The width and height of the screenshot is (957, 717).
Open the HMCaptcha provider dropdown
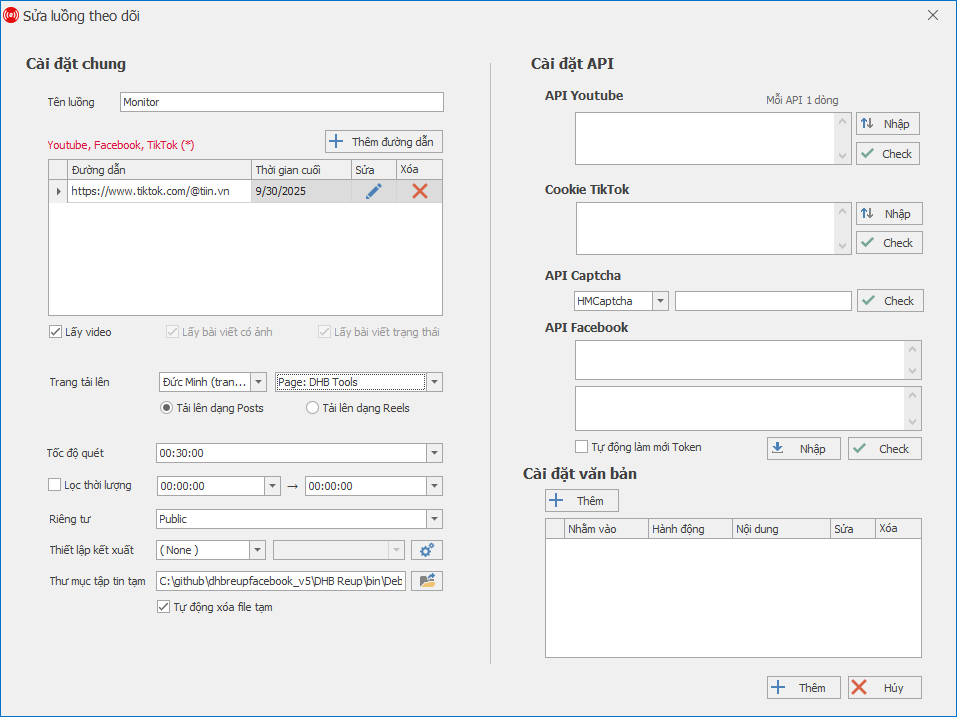[660, 301]
